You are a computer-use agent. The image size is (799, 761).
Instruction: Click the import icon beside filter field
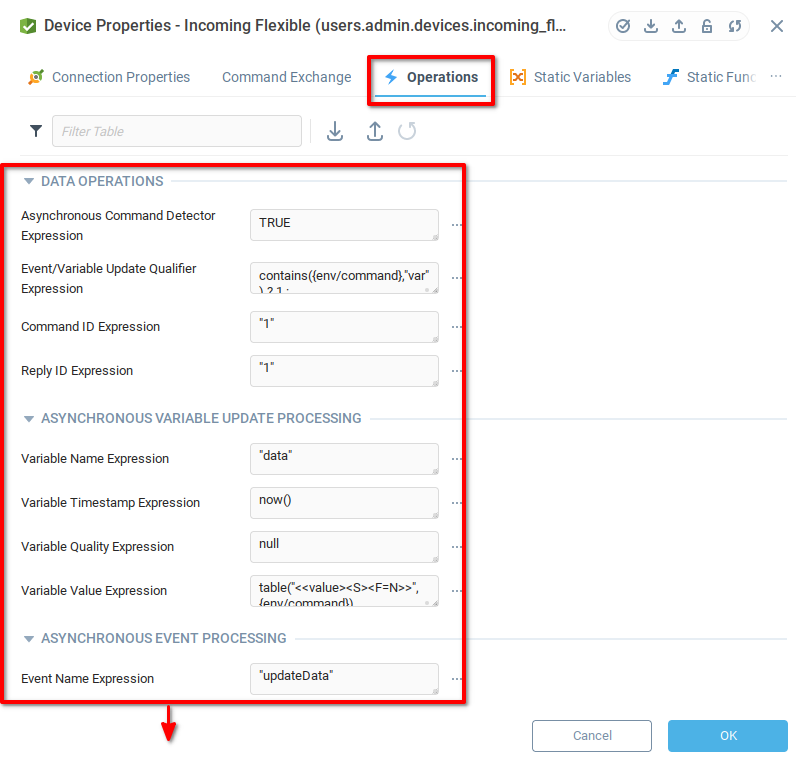click(335, 131)
